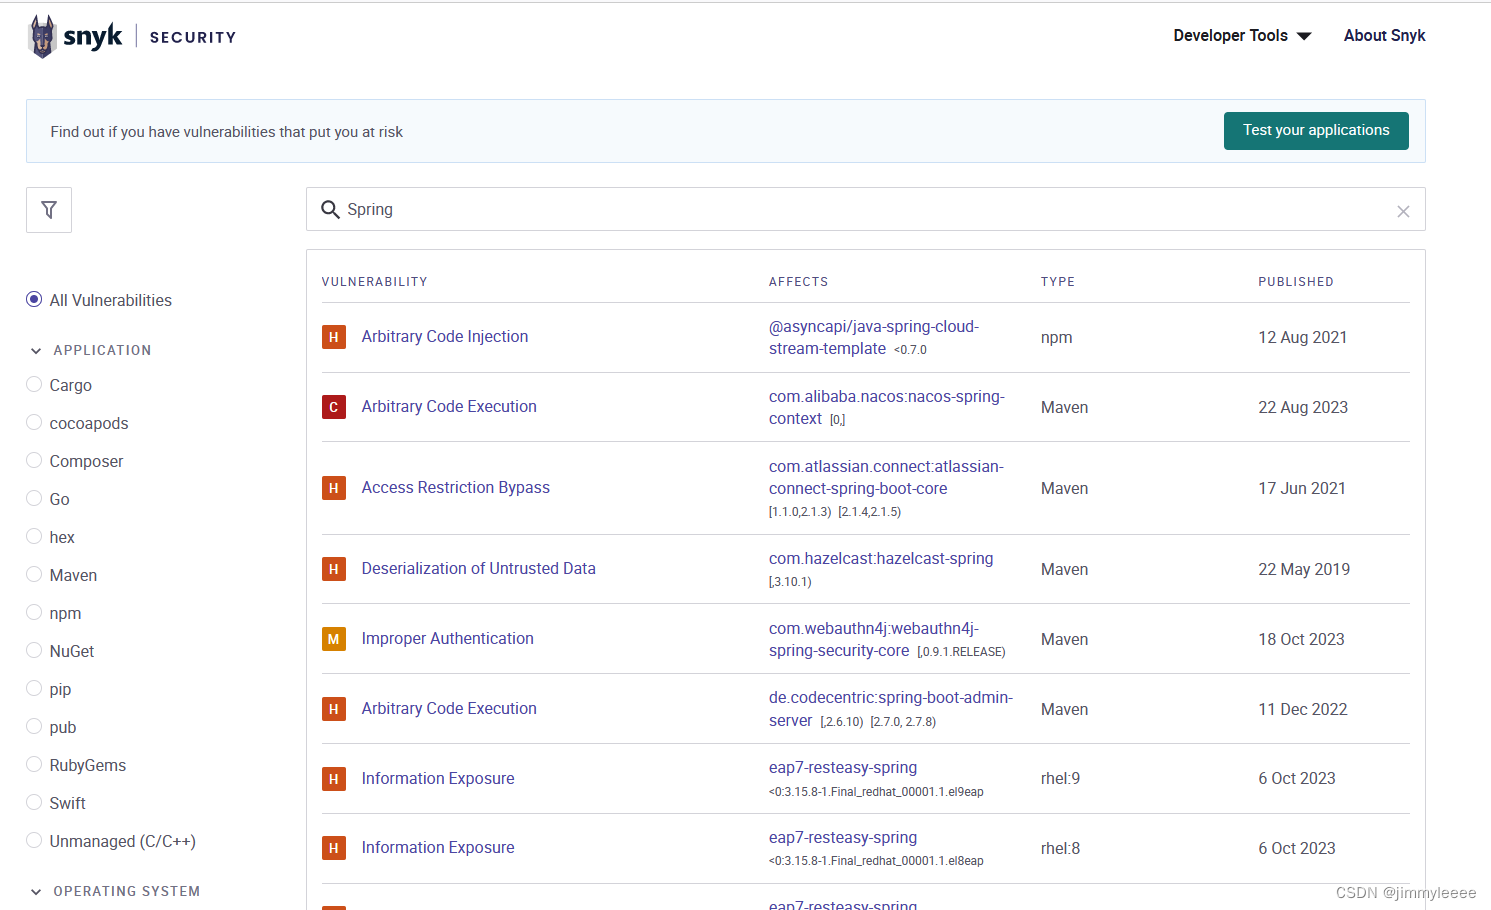Open the Access Restriction Bypass vulnerability
The height and width of the screenshot is (910, 1491).
pyautogui.click(x=455, y=488)
